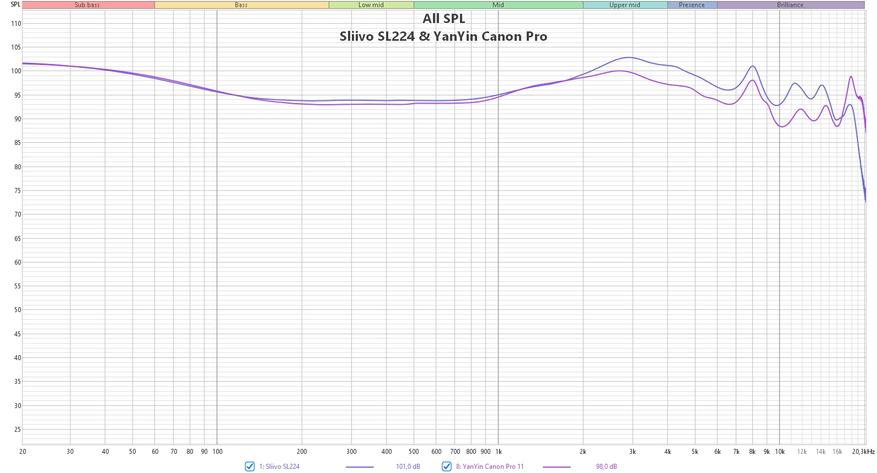This screenshot has width=877, height=473.
Task: Click the 500 frequency axis label
Action: tap(413, 451)
